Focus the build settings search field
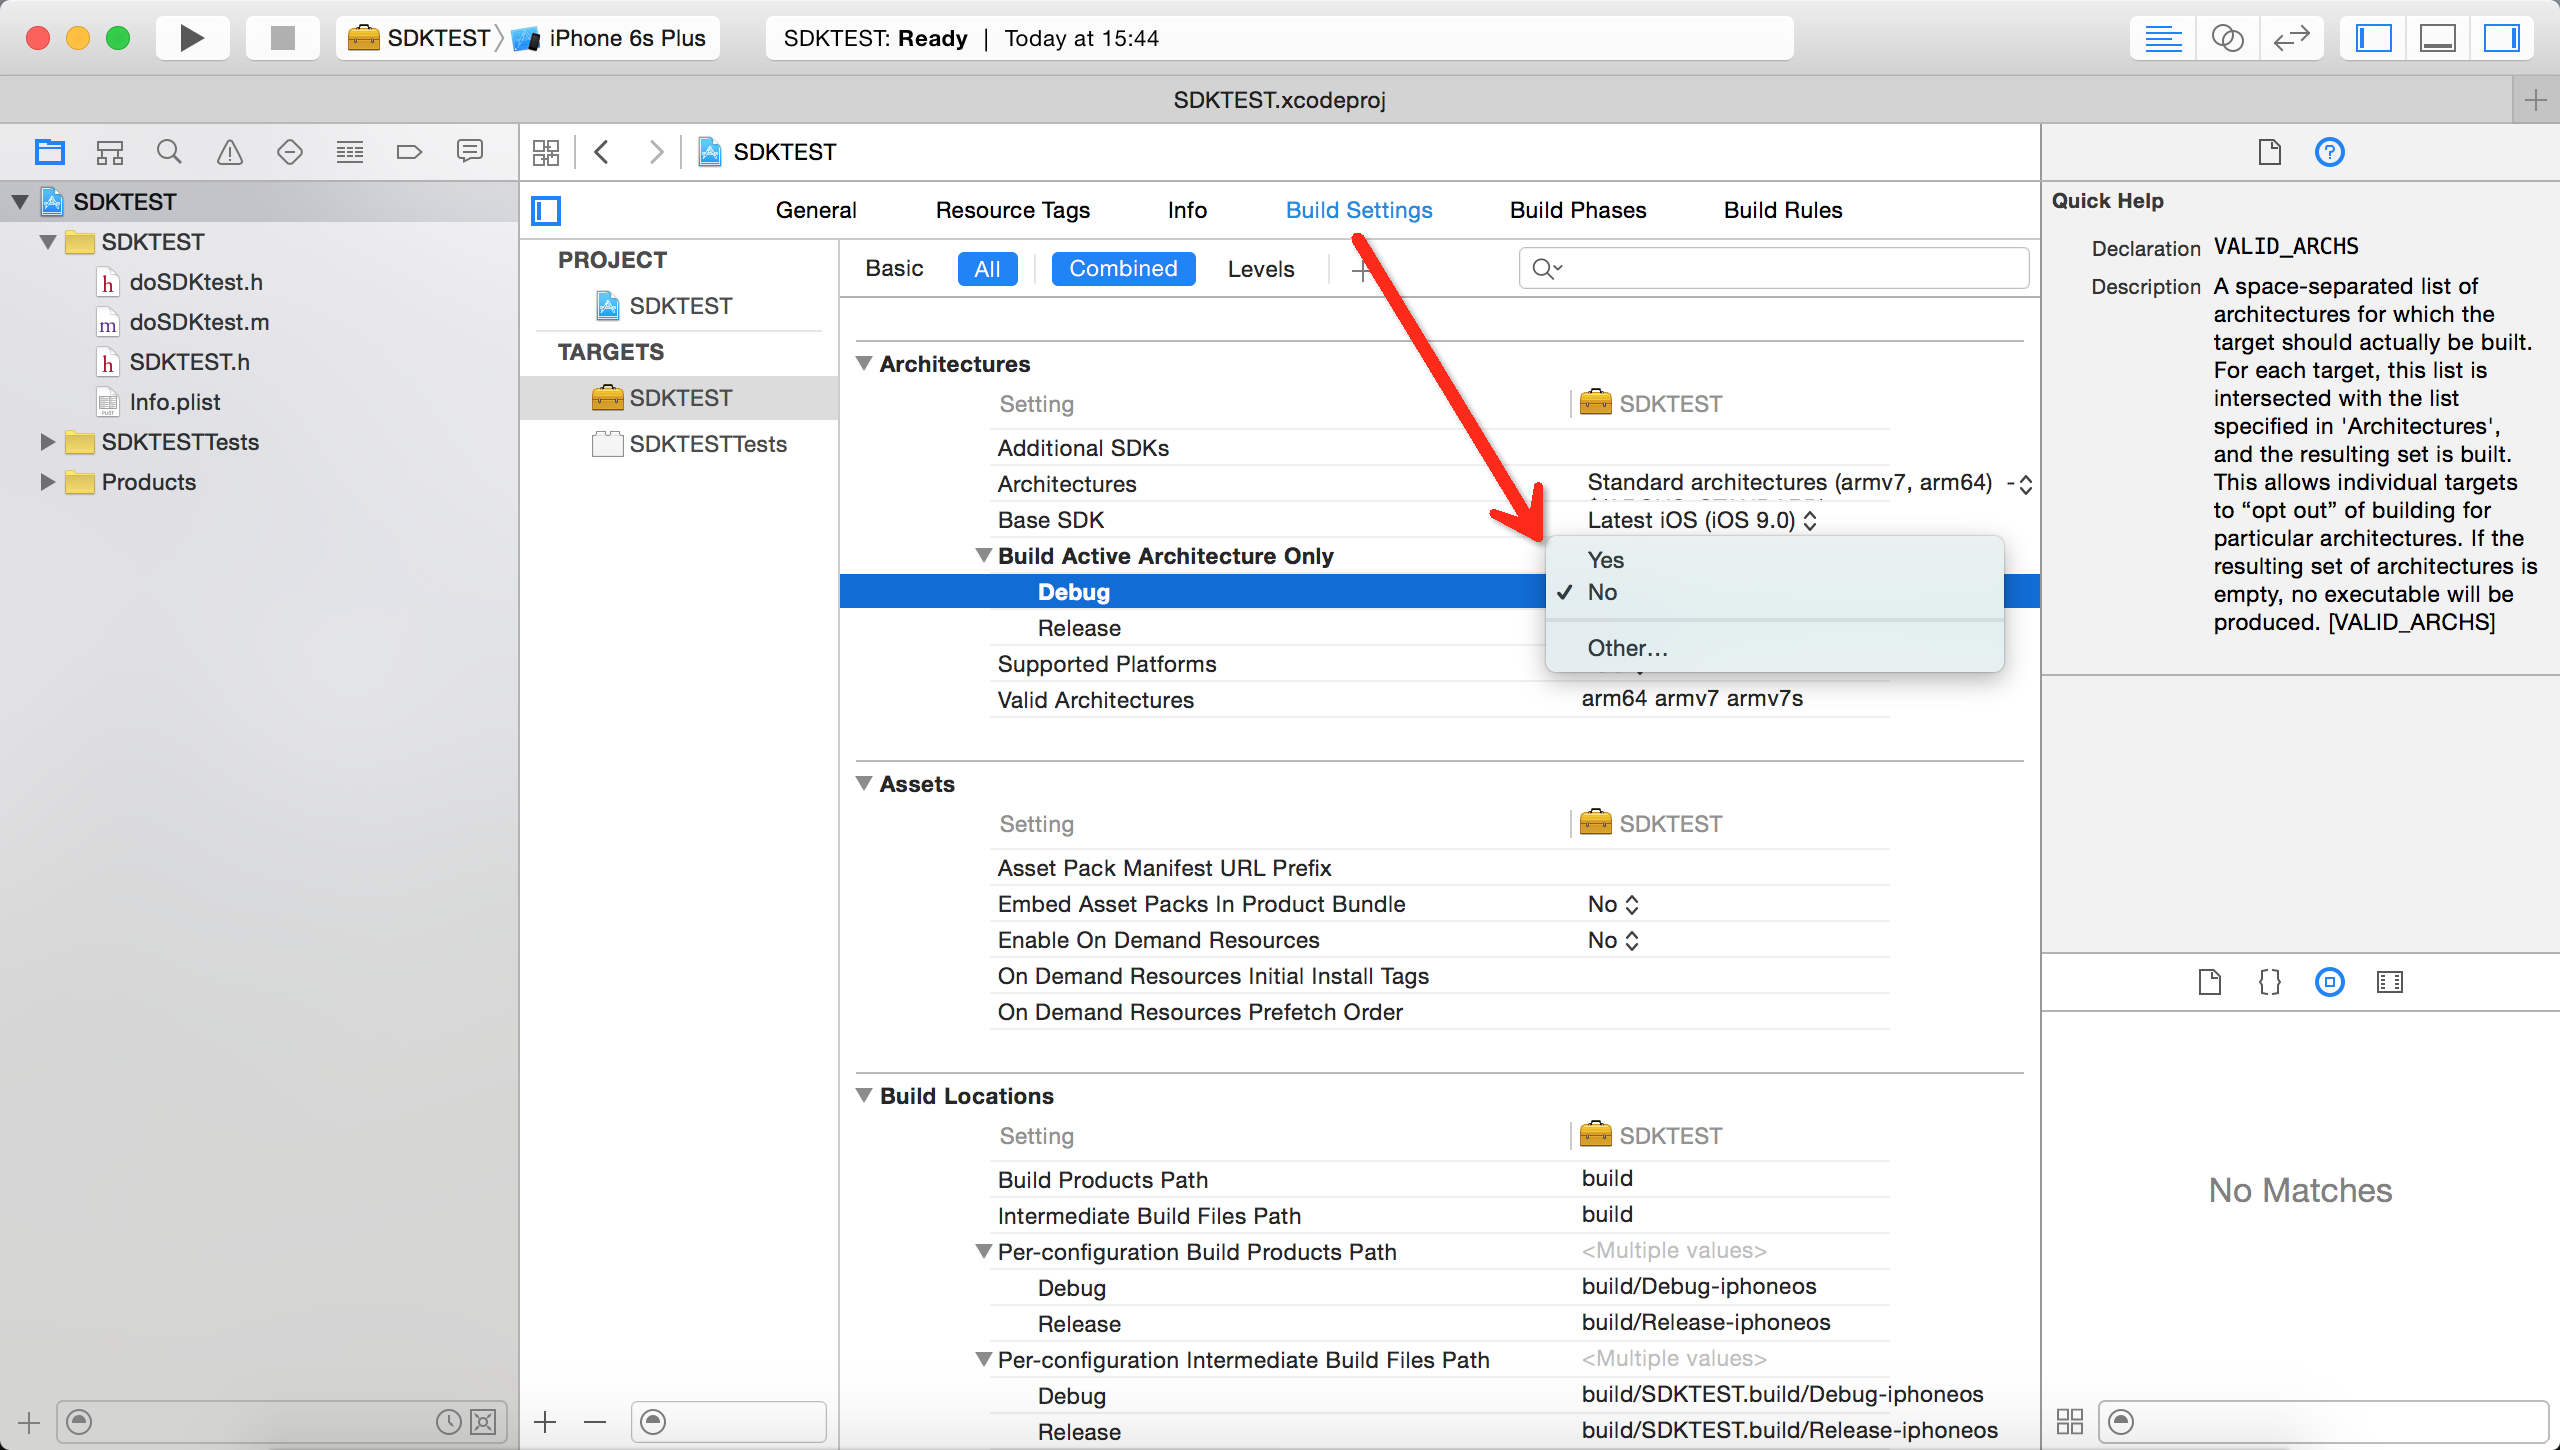Image resolution: width=2560 pixels, height=1450 pixels. click(1774, 268)
